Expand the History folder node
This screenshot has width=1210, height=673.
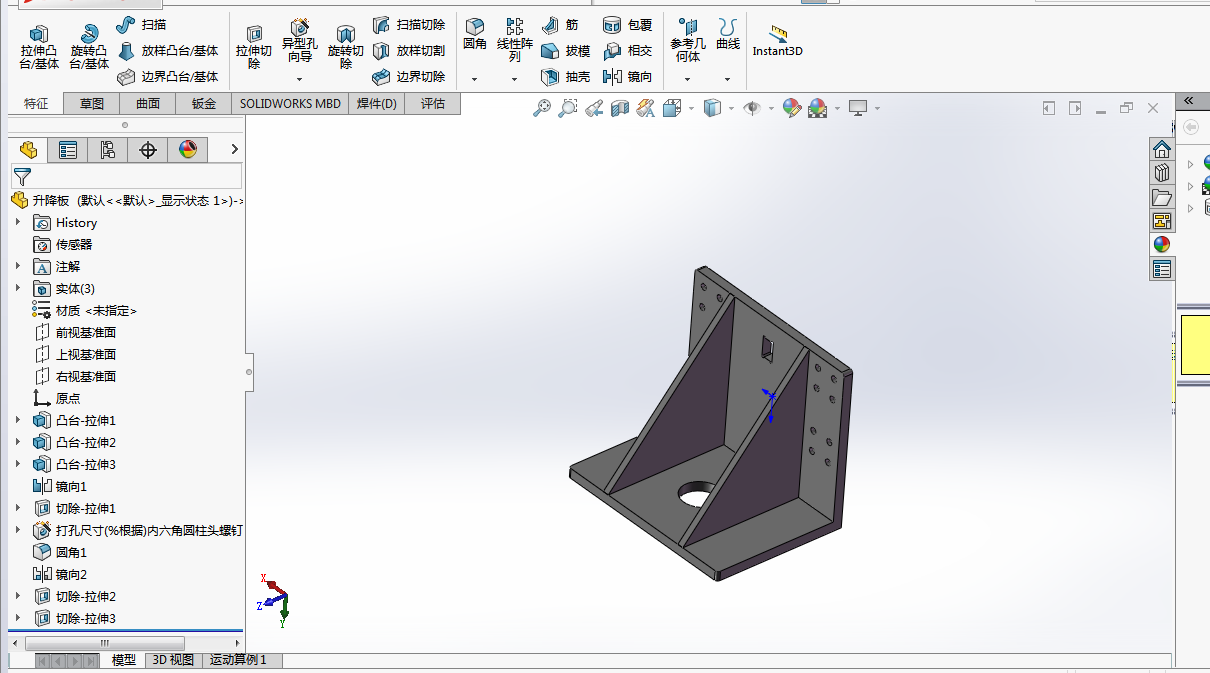[x=18, y=222]
